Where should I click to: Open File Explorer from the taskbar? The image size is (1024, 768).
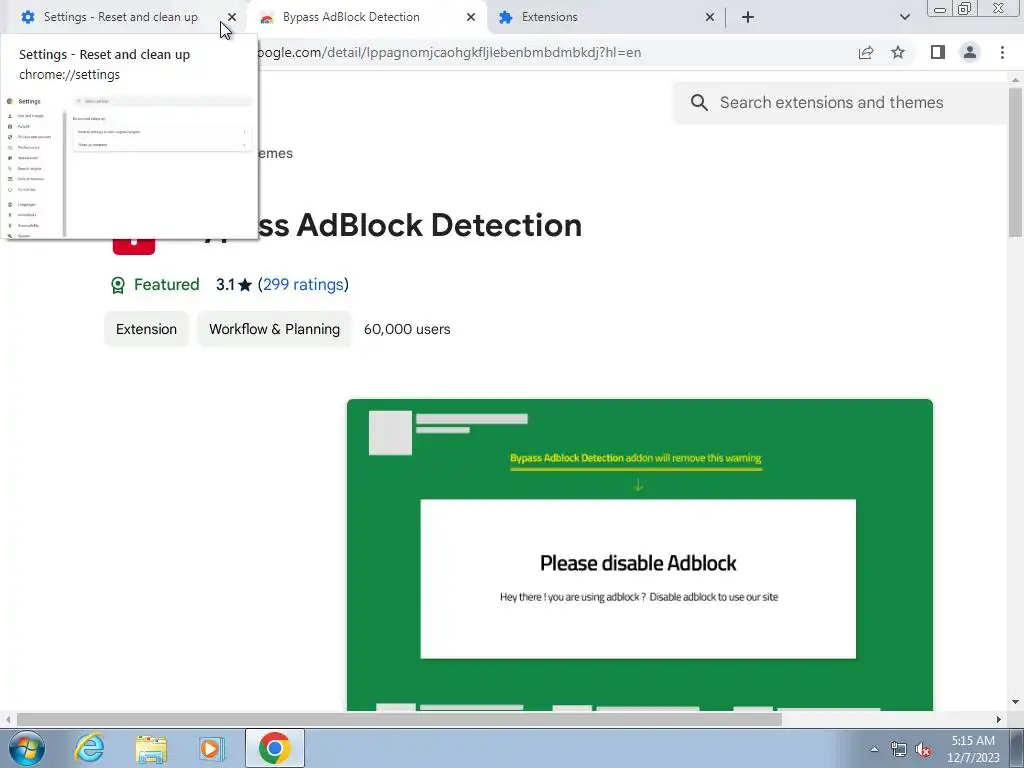tap(151, 748)
